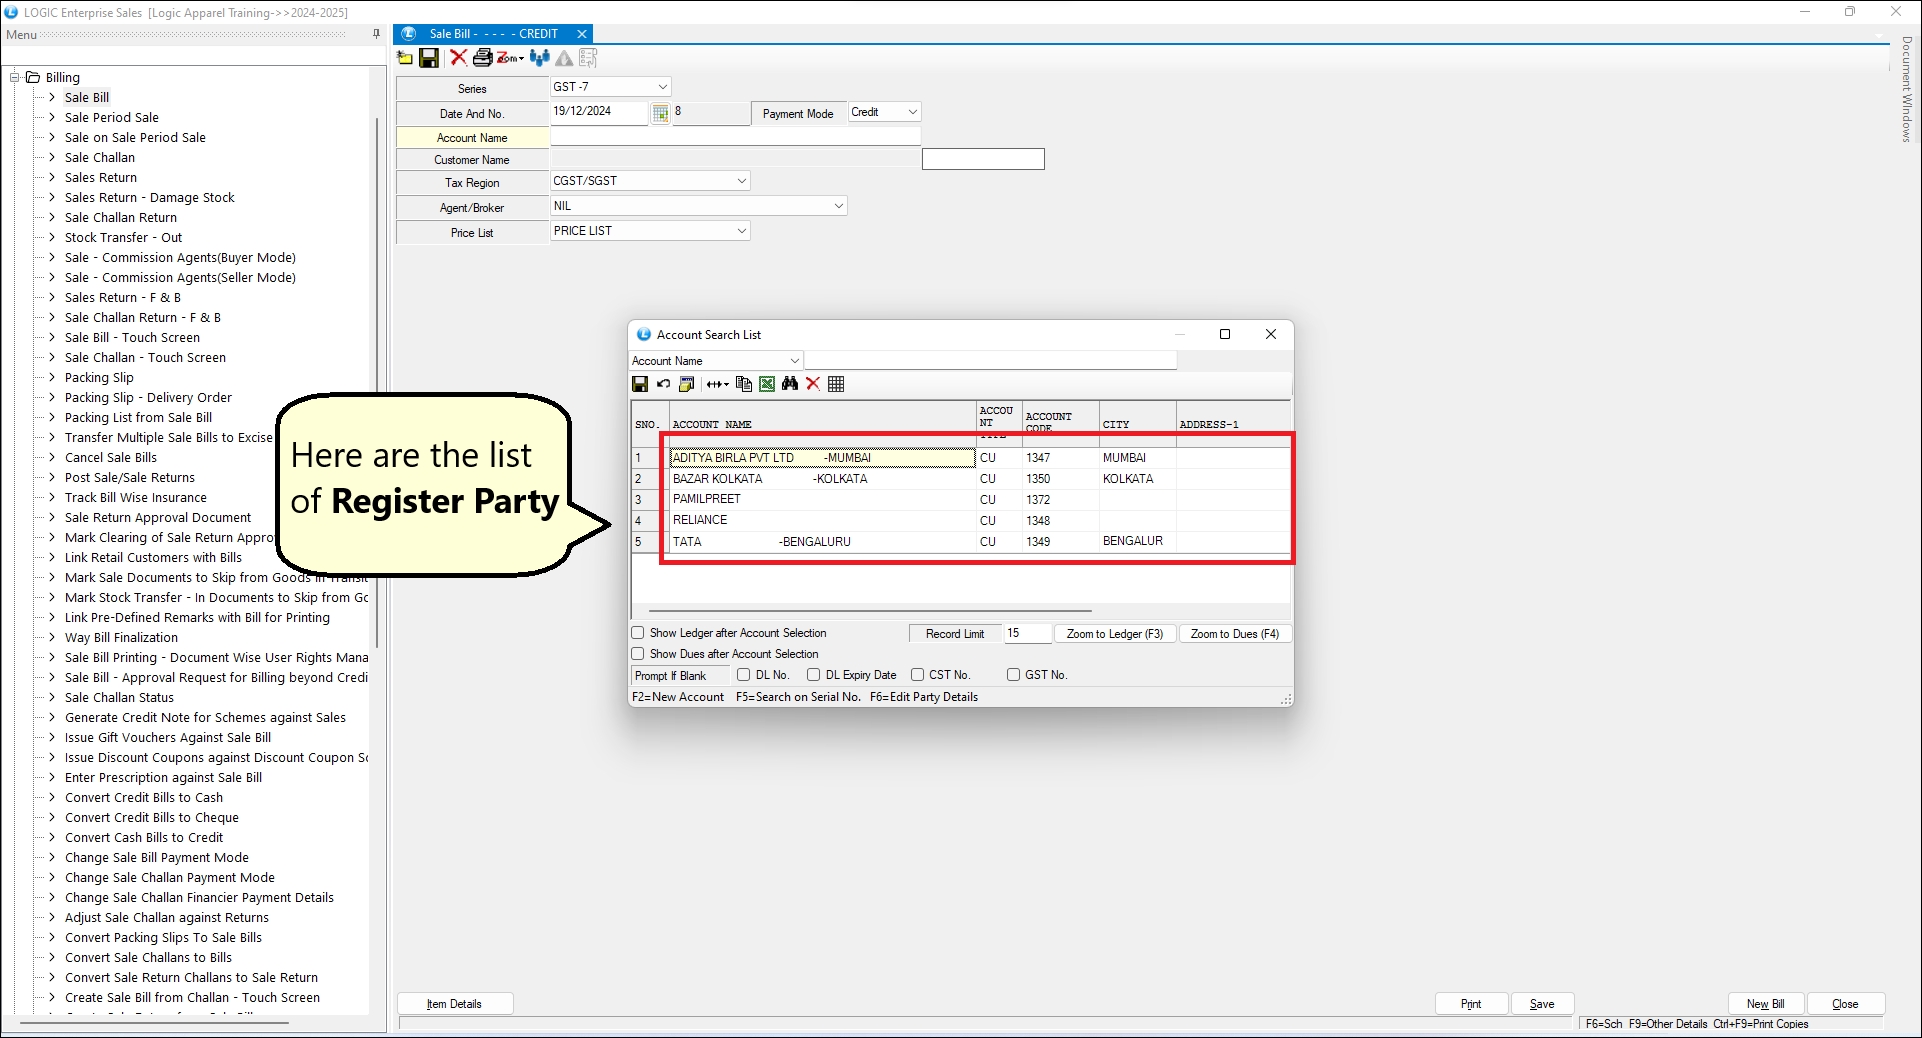
Task: Click the grid view icon in Account Search
Action: coord(836,384)
